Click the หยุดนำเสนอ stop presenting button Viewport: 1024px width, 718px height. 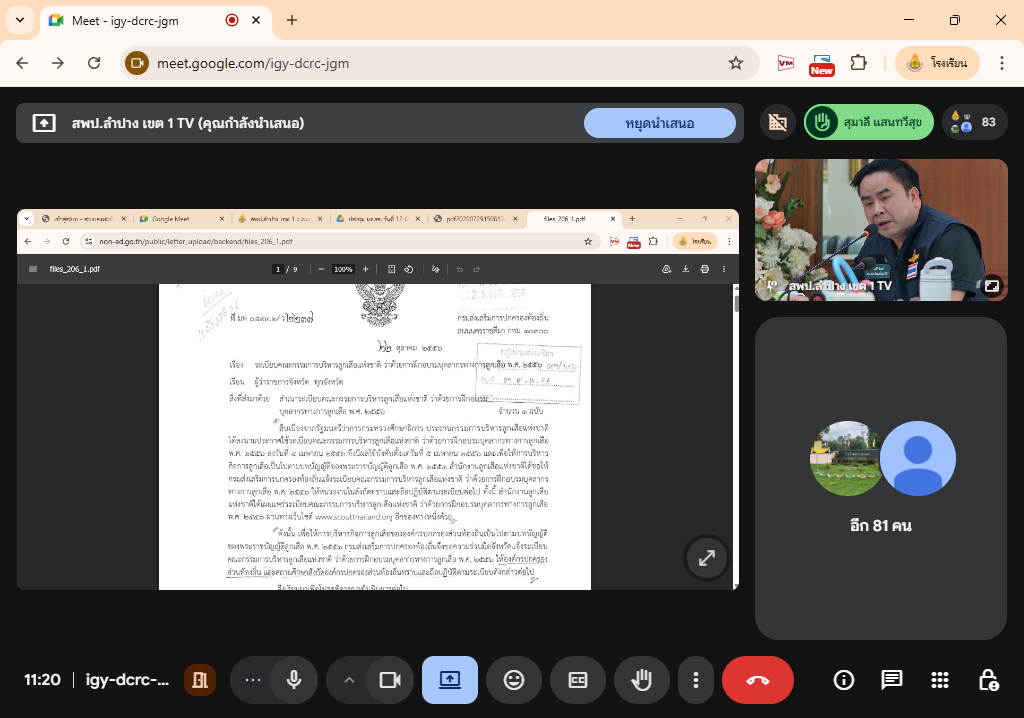point(659,123)
